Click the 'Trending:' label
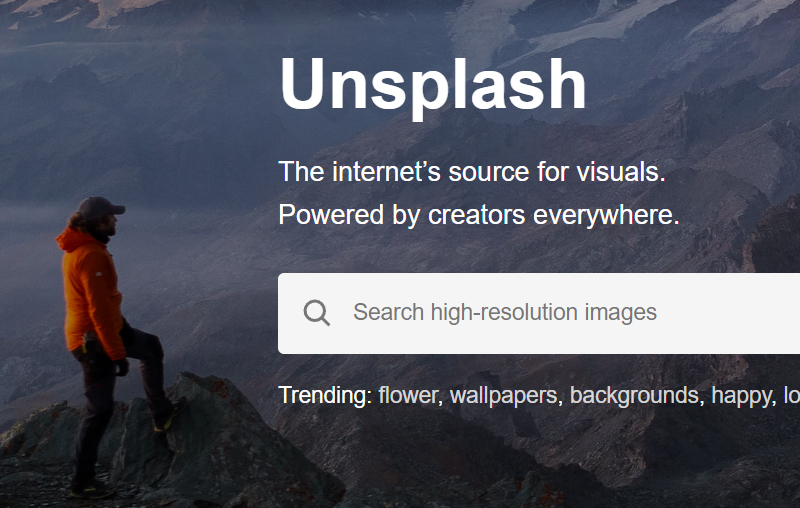The image size is (800, 508). coord(325,395)
